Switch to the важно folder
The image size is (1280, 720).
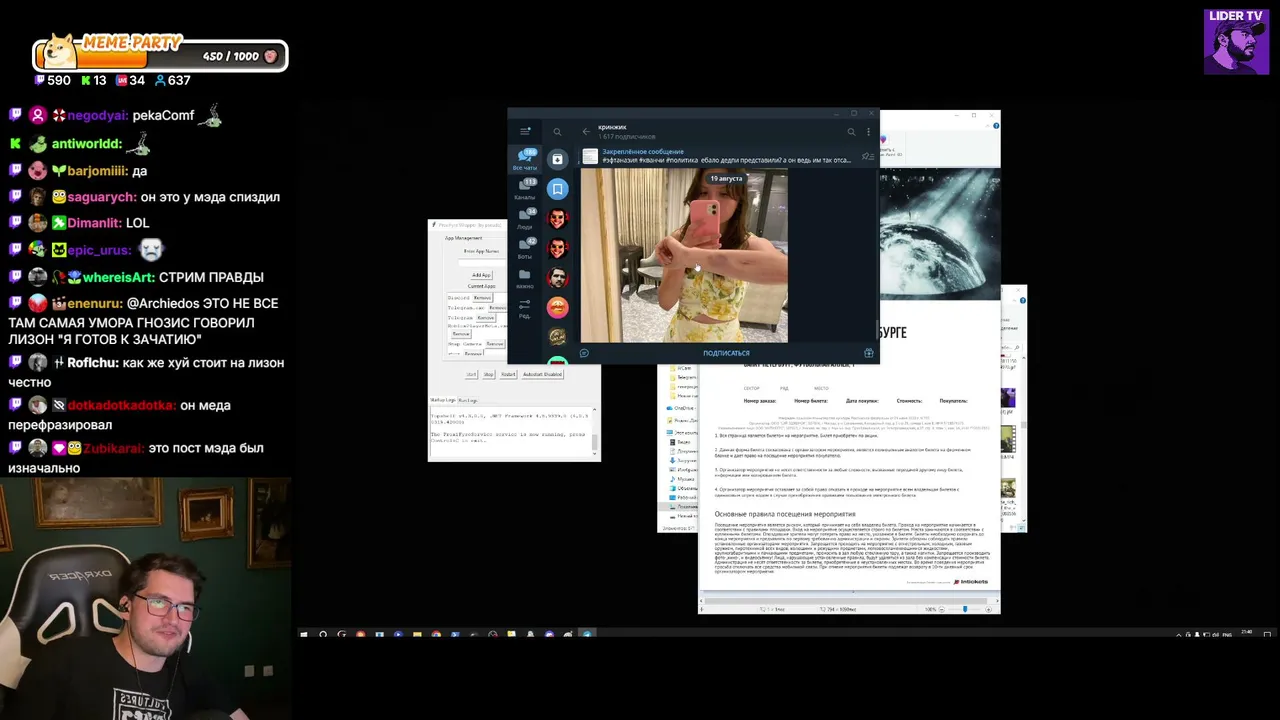(x=525, y=278)
